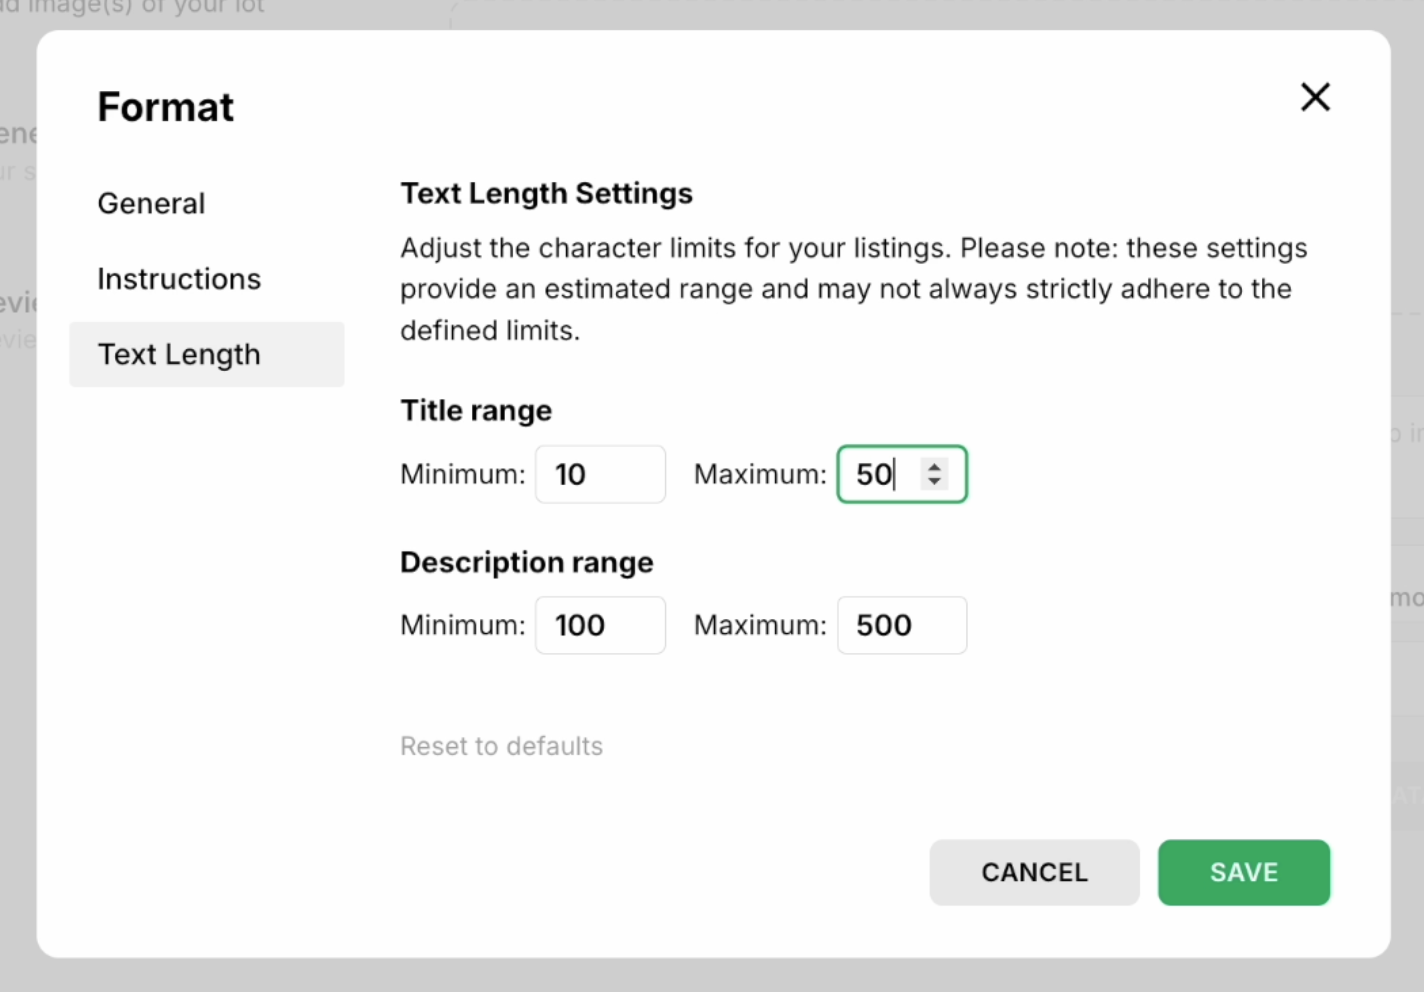Click the Description range heading
This screenshot has width=1424, height=992.
pos(526,562)
